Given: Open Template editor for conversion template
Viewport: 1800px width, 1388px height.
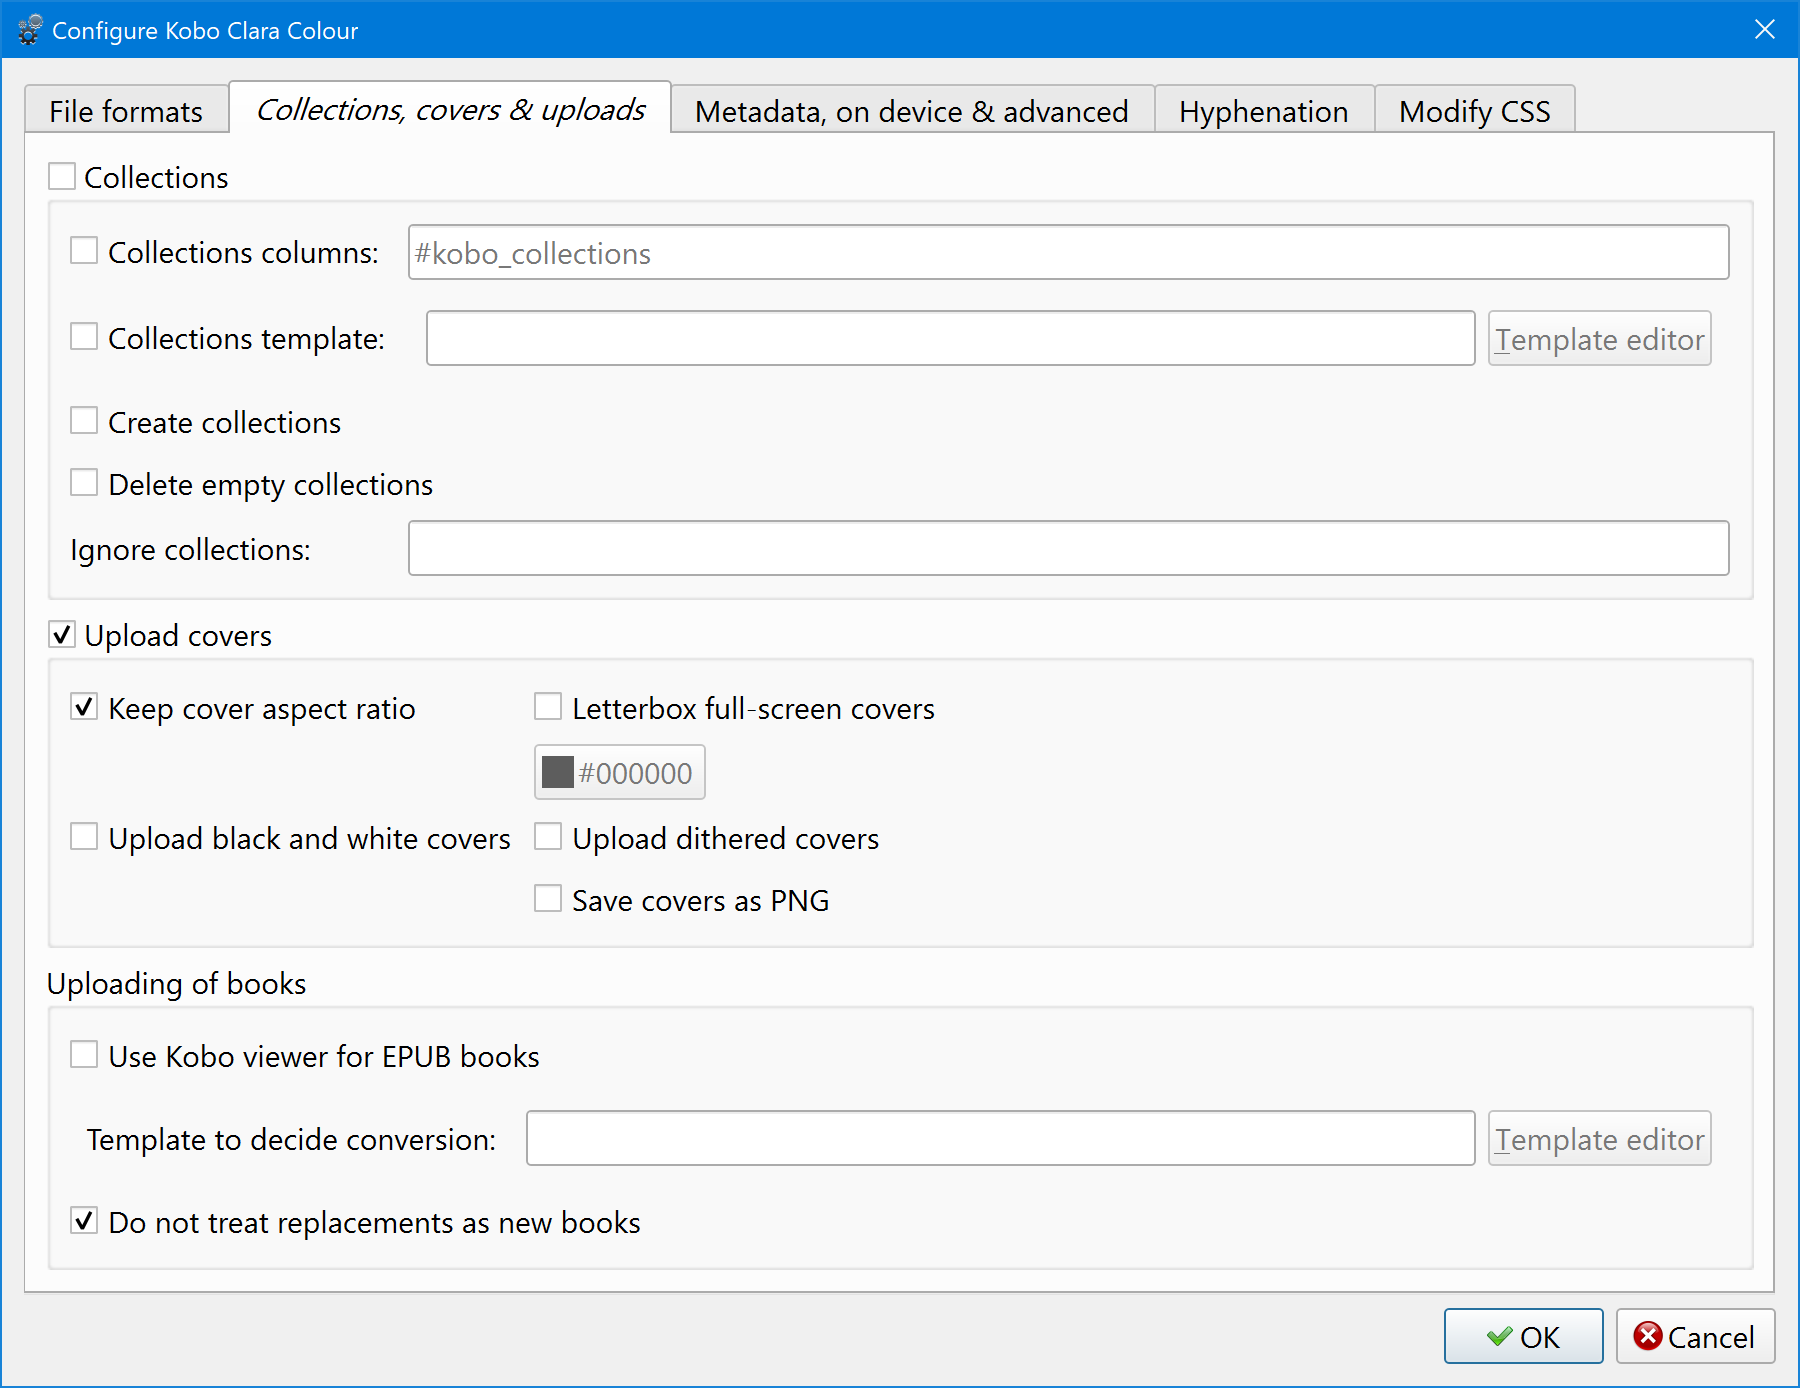Looking at the screenshot, I should 1598,1139.
